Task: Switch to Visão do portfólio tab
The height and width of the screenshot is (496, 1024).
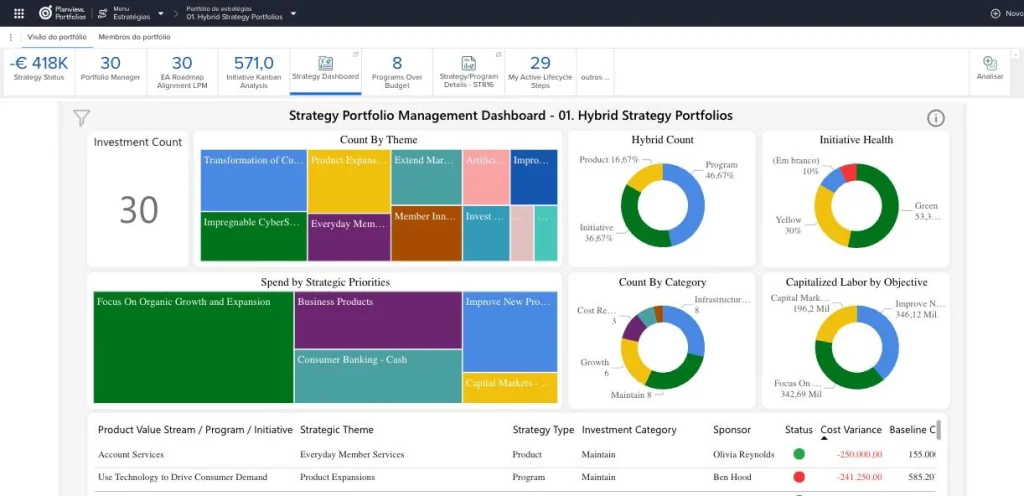Action: click(x=57, y=37)
